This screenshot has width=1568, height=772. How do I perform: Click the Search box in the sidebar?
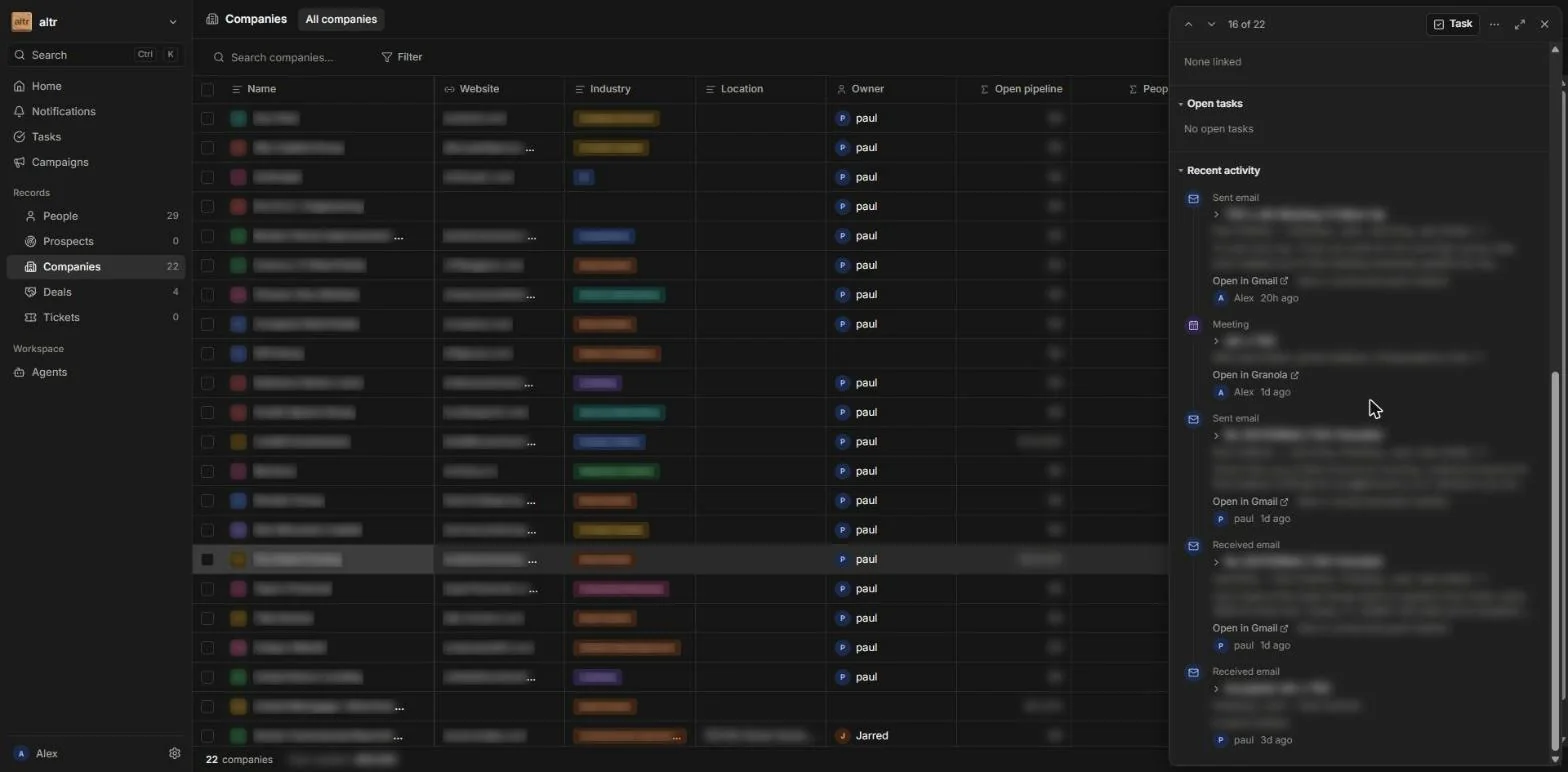tap(94, 55)
